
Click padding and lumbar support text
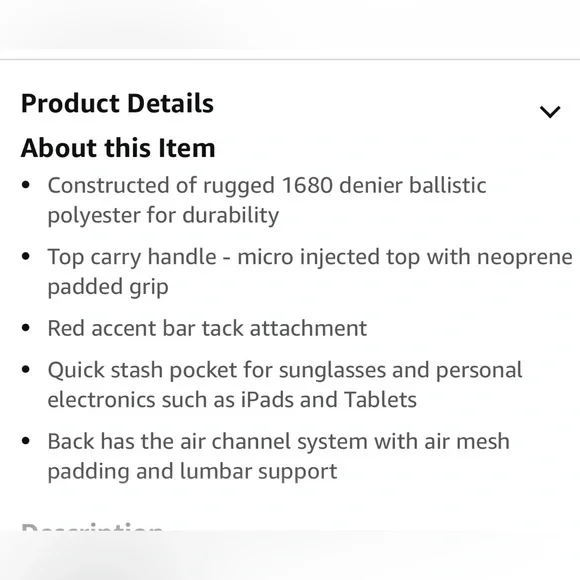pos(192,472)
